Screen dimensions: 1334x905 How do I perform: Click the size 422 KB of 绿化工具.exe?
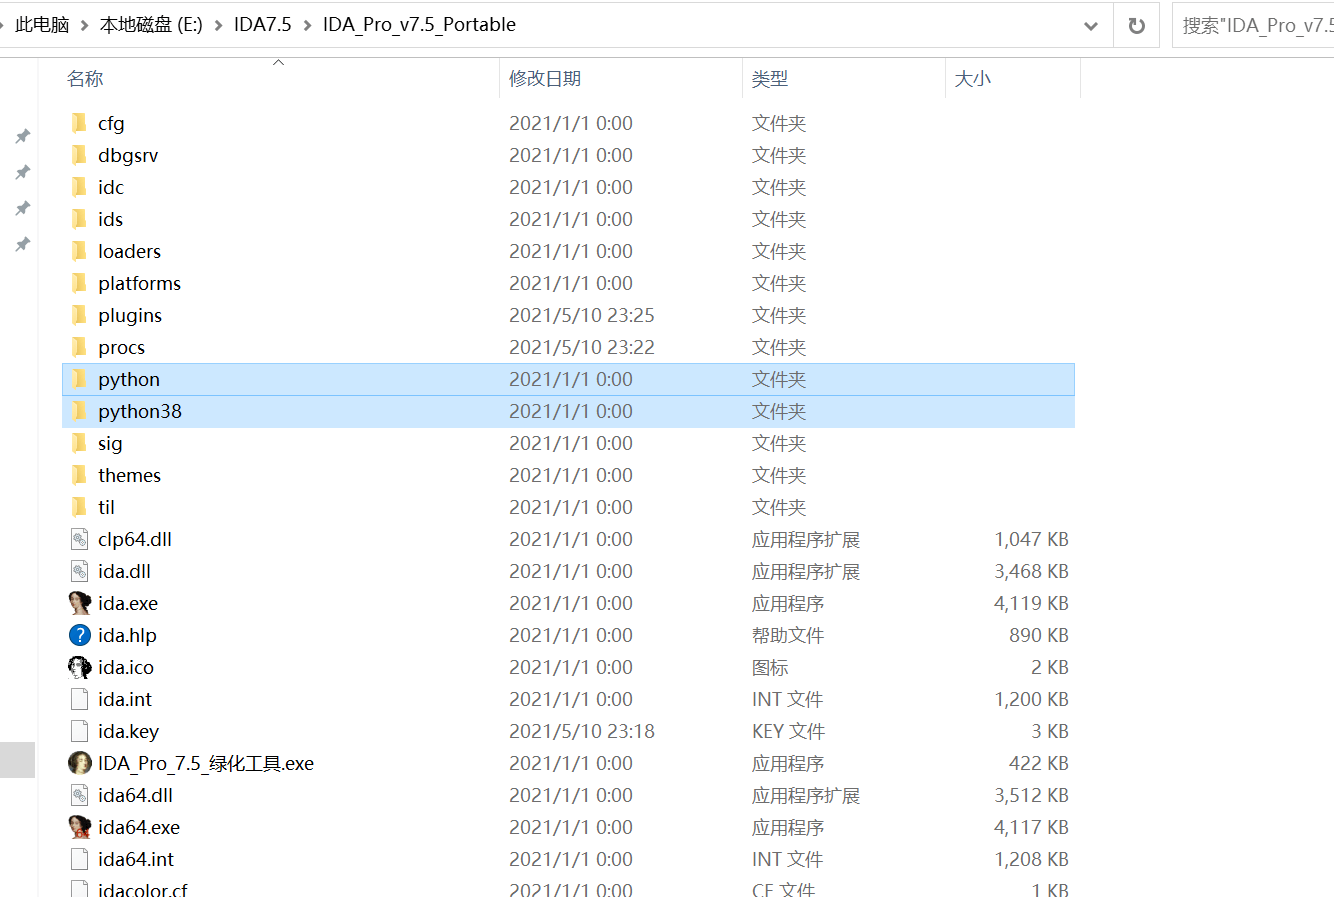[x=1038, y=763]
